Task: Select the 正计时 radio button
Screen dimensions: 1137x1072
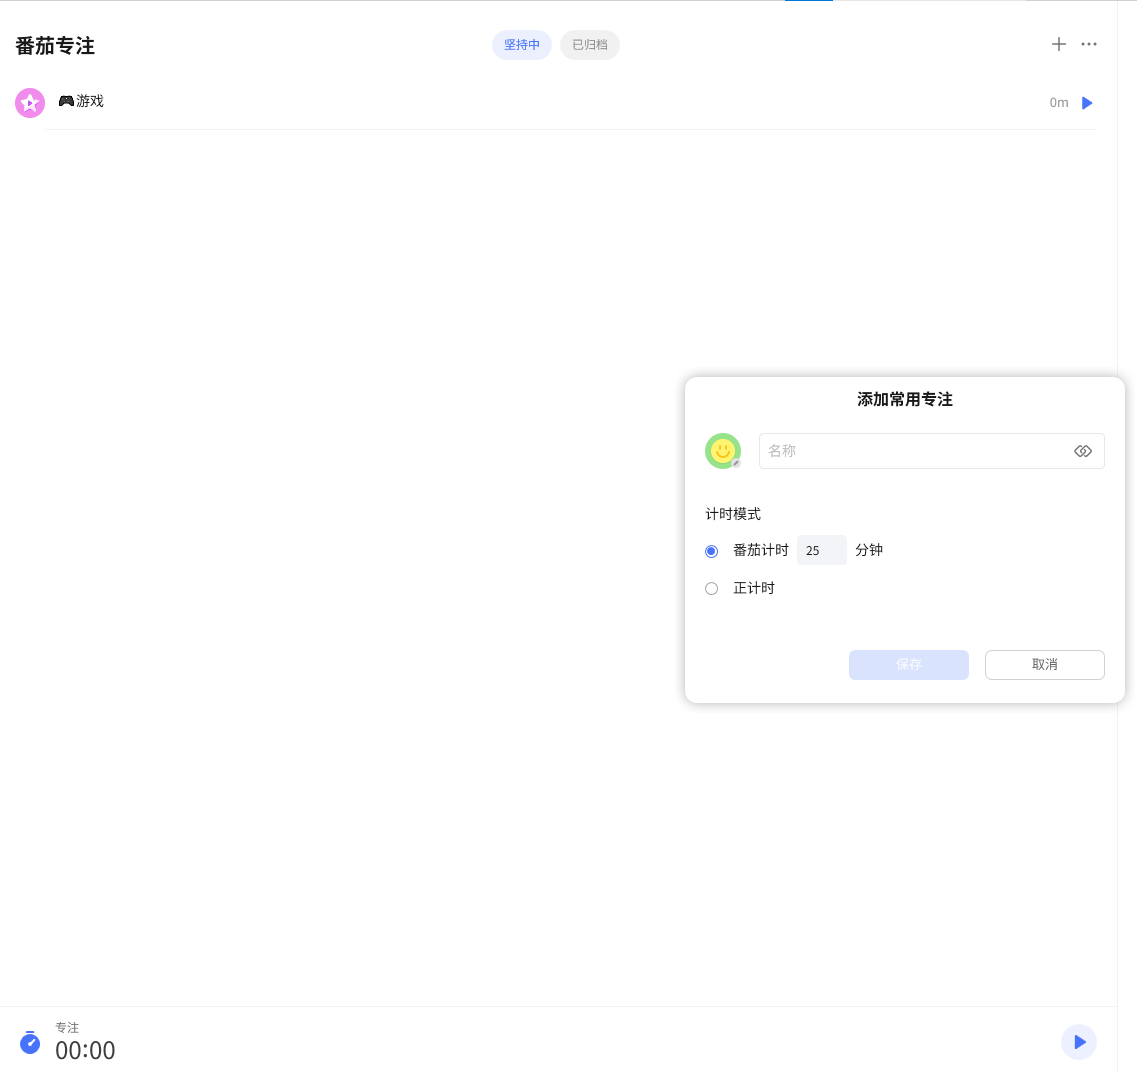Action: click(712, 589)
